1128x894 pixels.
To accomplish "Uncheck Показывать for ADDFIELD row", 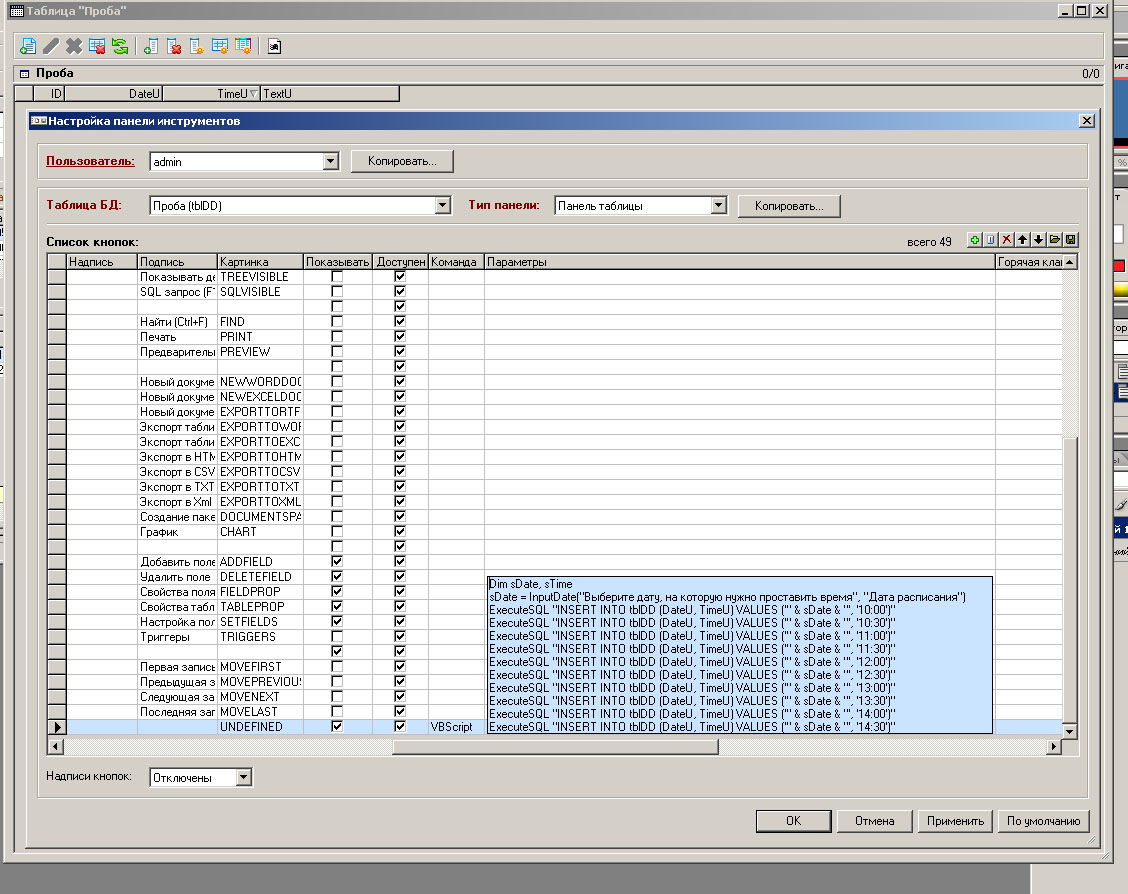I will click(337, 562).
